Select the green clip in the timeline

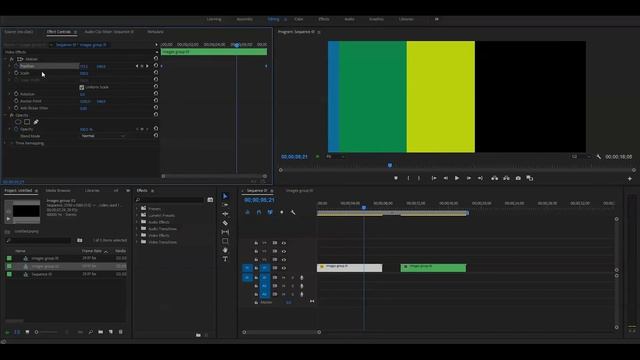pyautogui.click(x=433, y=268)
